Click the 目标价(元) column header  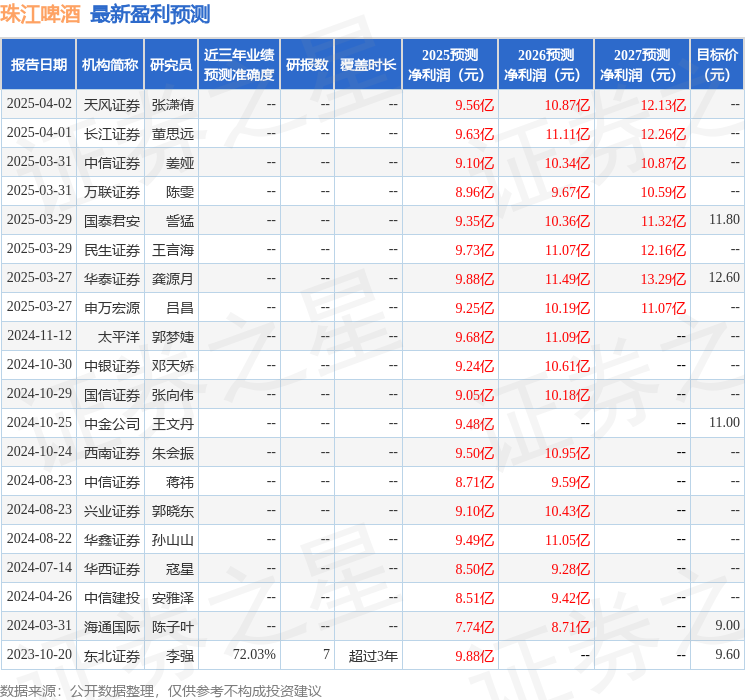tap(717, 65)
